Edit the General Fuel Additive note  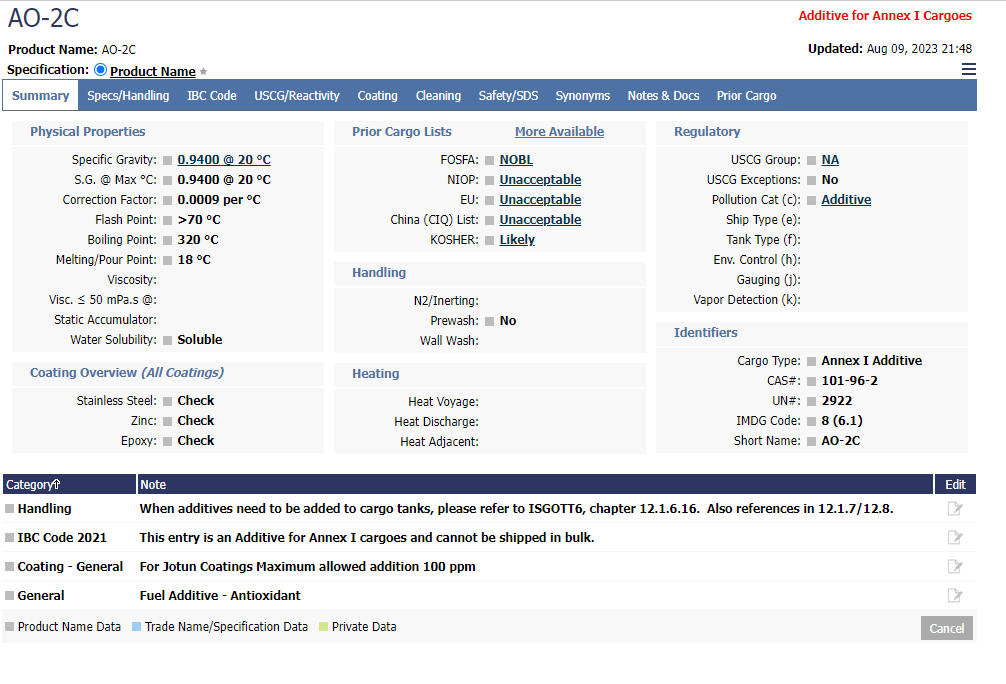coord(955,596)
